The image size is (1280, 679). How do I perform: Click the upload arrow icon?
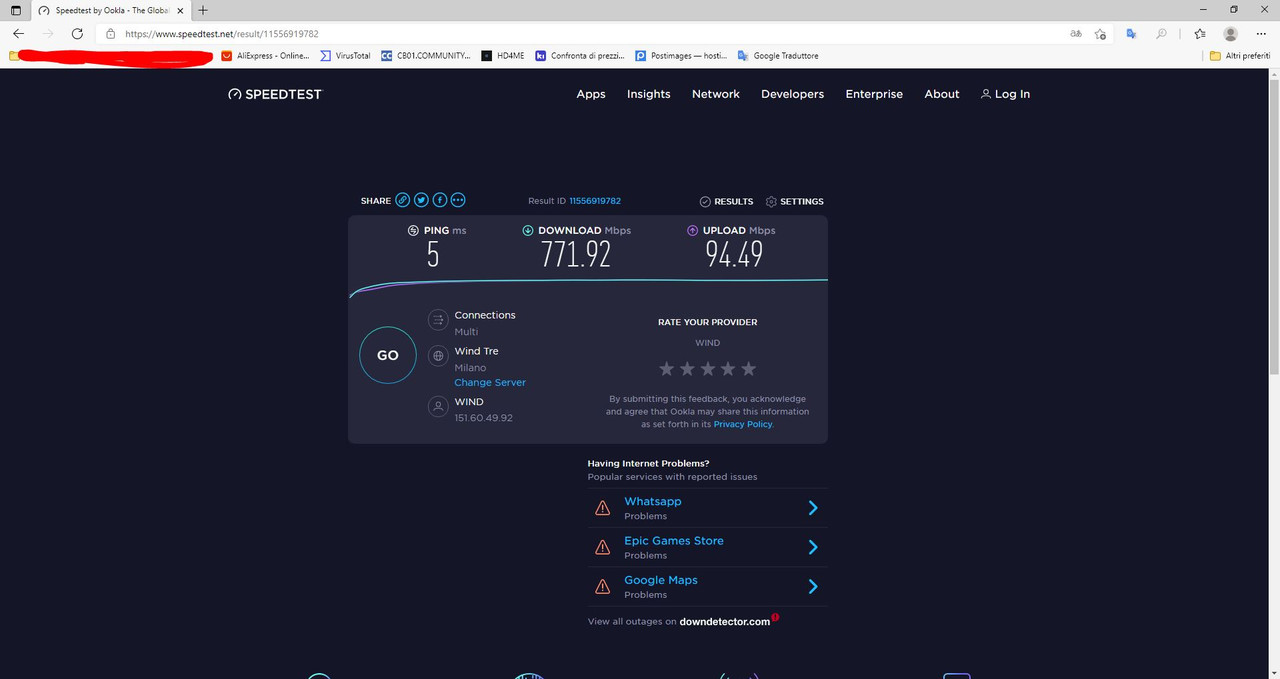pyautogui.click(x=692, y=230)
